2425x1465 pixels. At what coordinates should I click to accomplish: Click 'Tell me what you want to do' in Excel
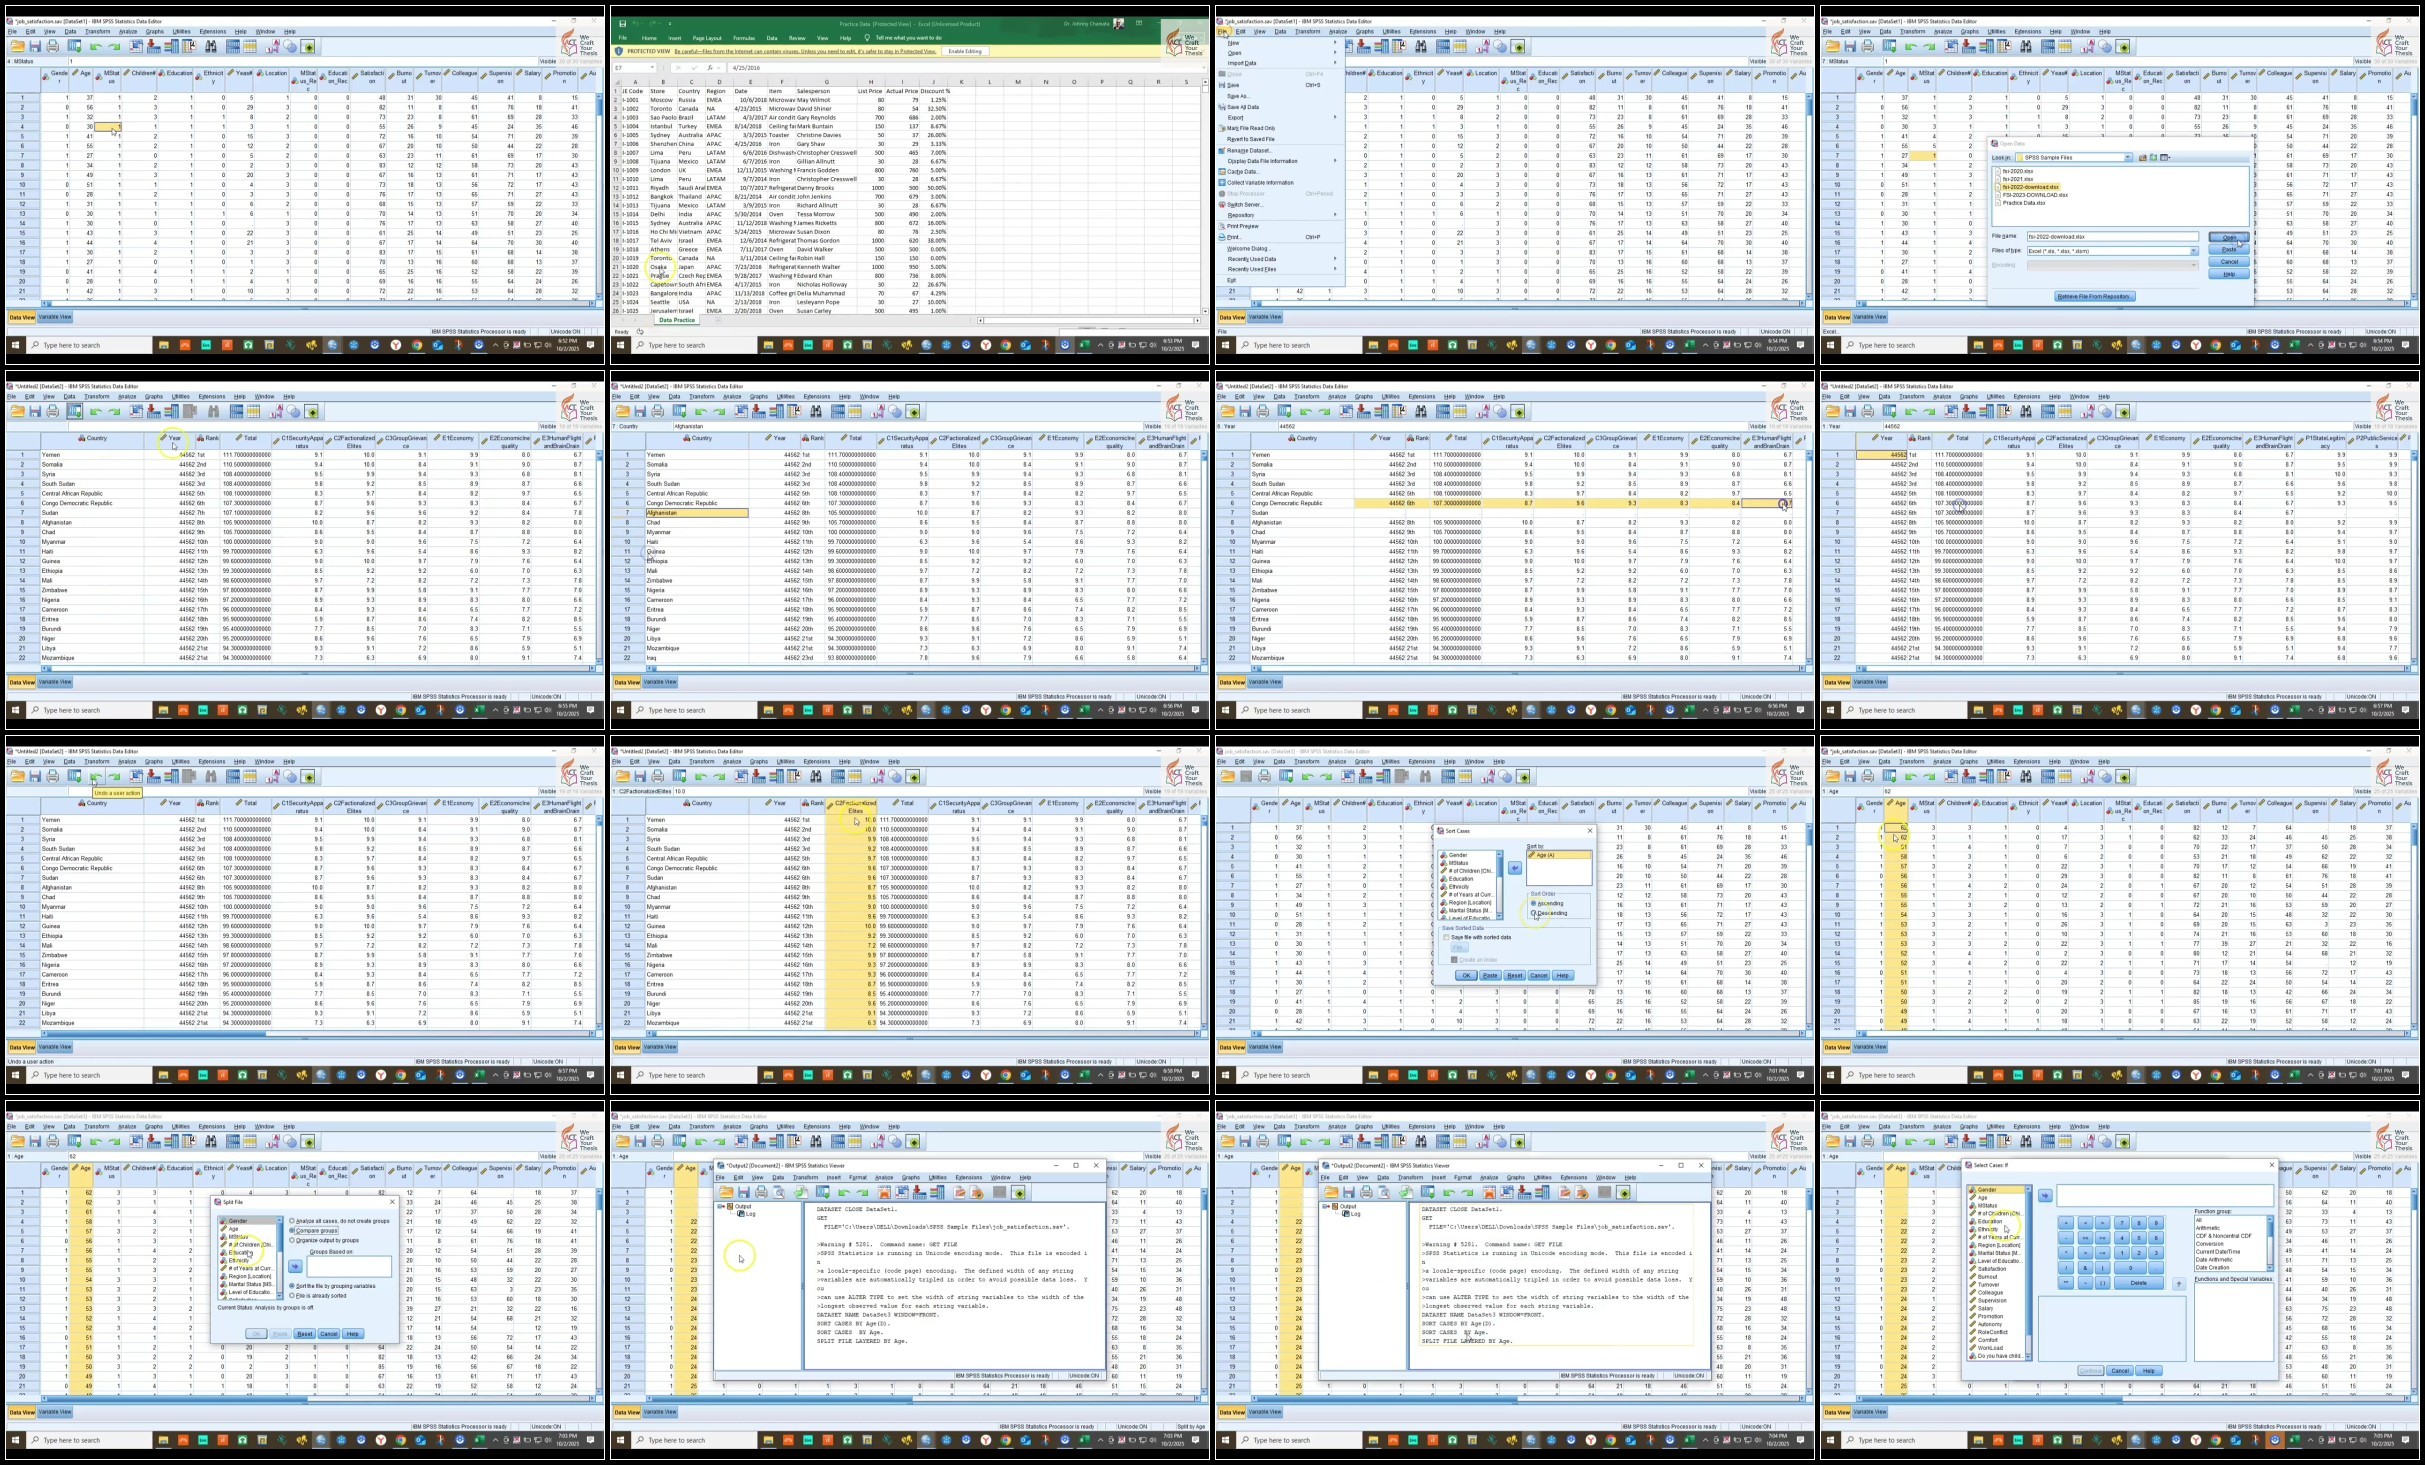[909, 38]
